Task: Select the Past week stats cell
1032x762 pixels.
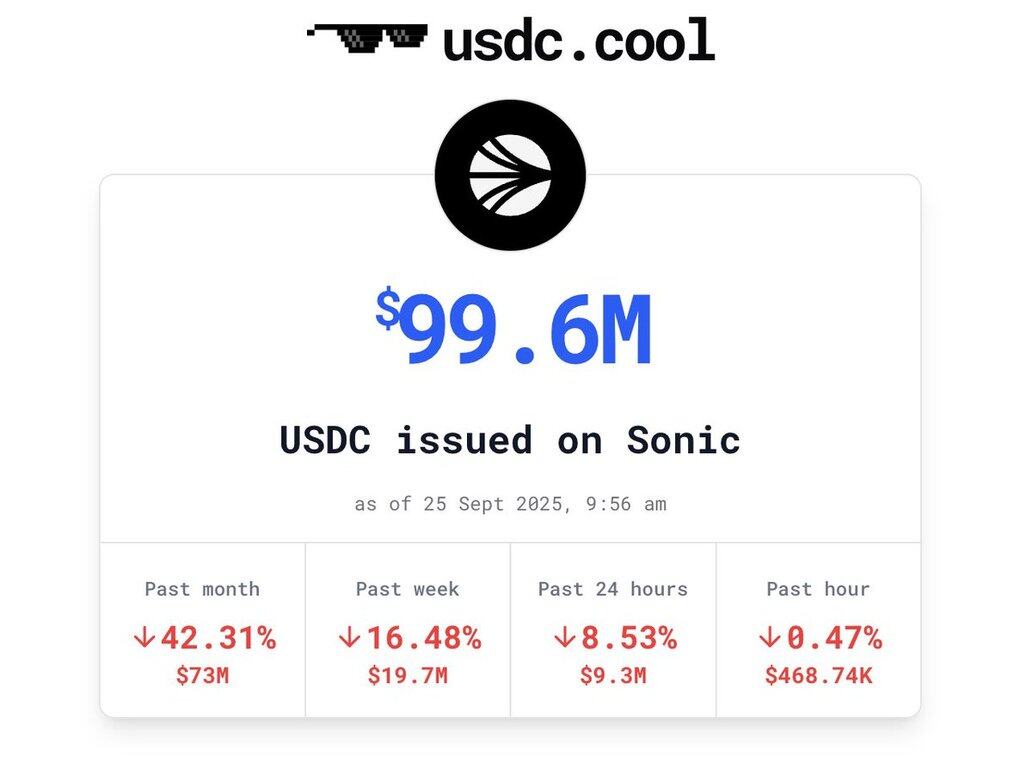Action: (408, 630)
